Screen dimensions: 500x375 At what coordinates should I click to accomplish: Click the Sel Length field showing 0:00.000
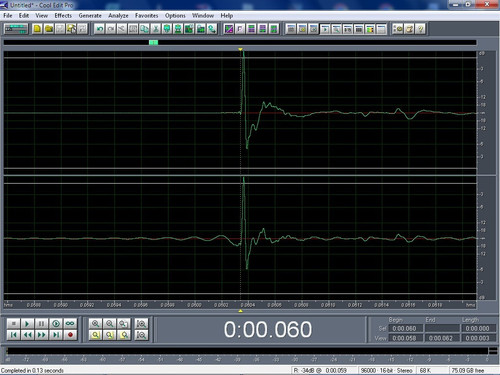pyautogui.click(x=478, y=328)
